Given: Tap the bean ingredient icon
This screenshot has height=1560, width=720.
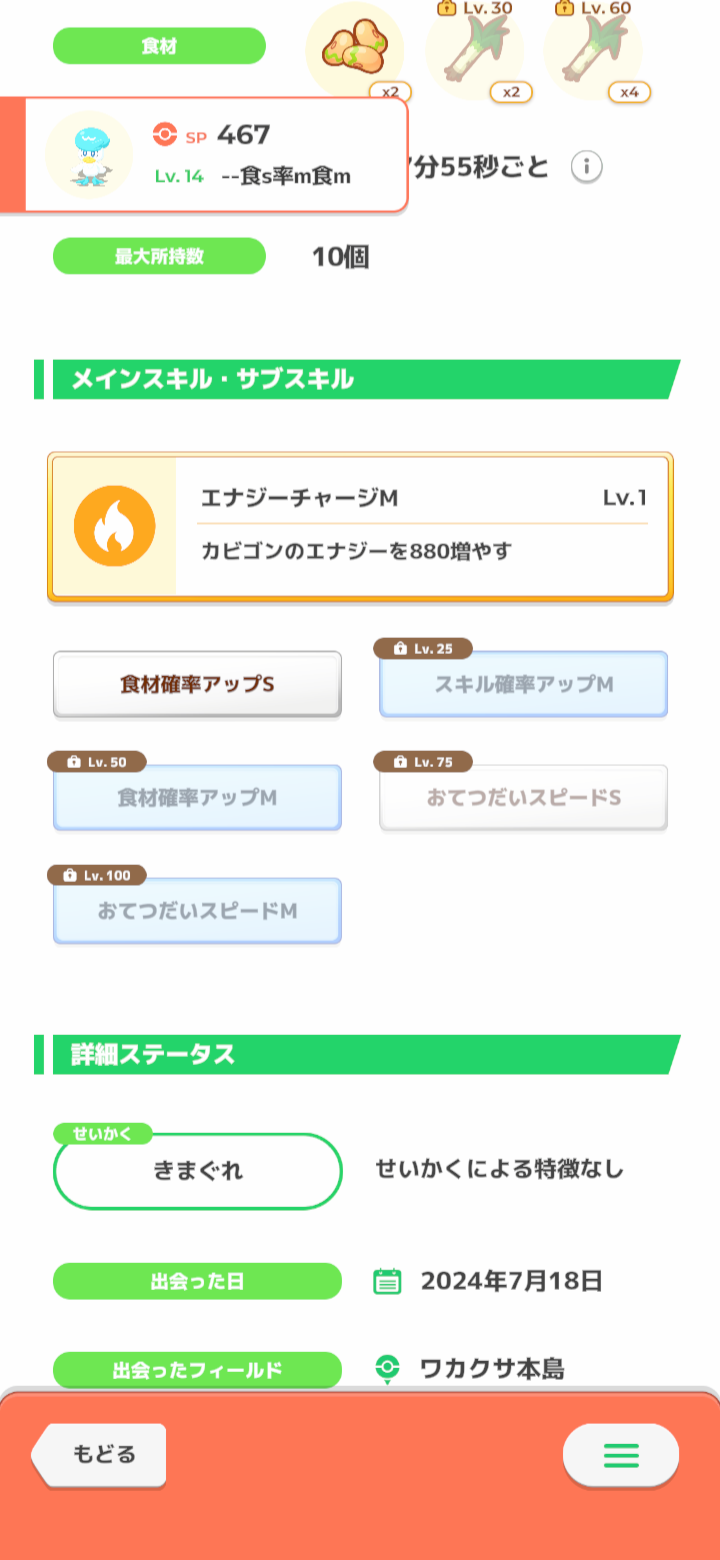Looking at the screenshot, I should (354, 51).
